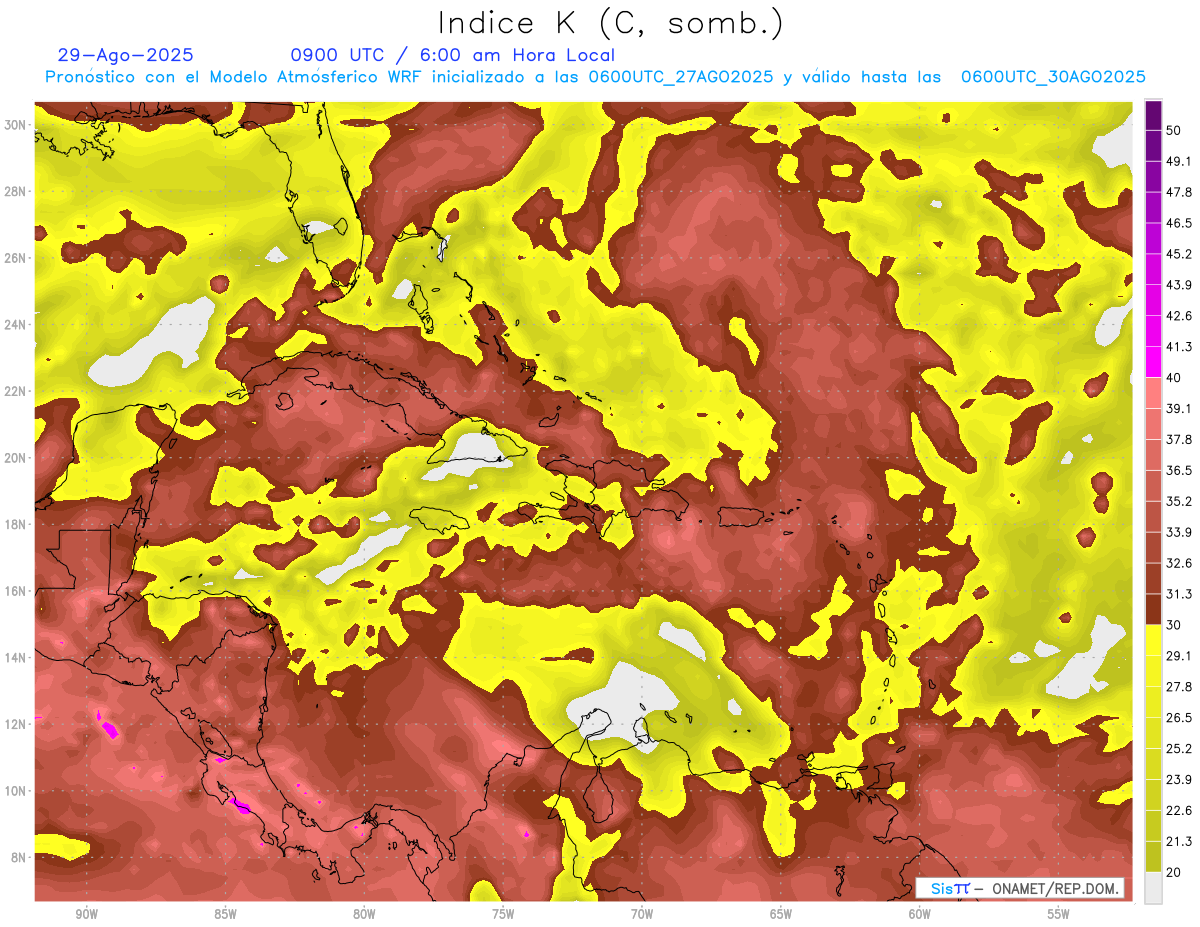Click the color scale value 33.9
The height and width of the screenshot is (927, 1200).
point(1179,532)
